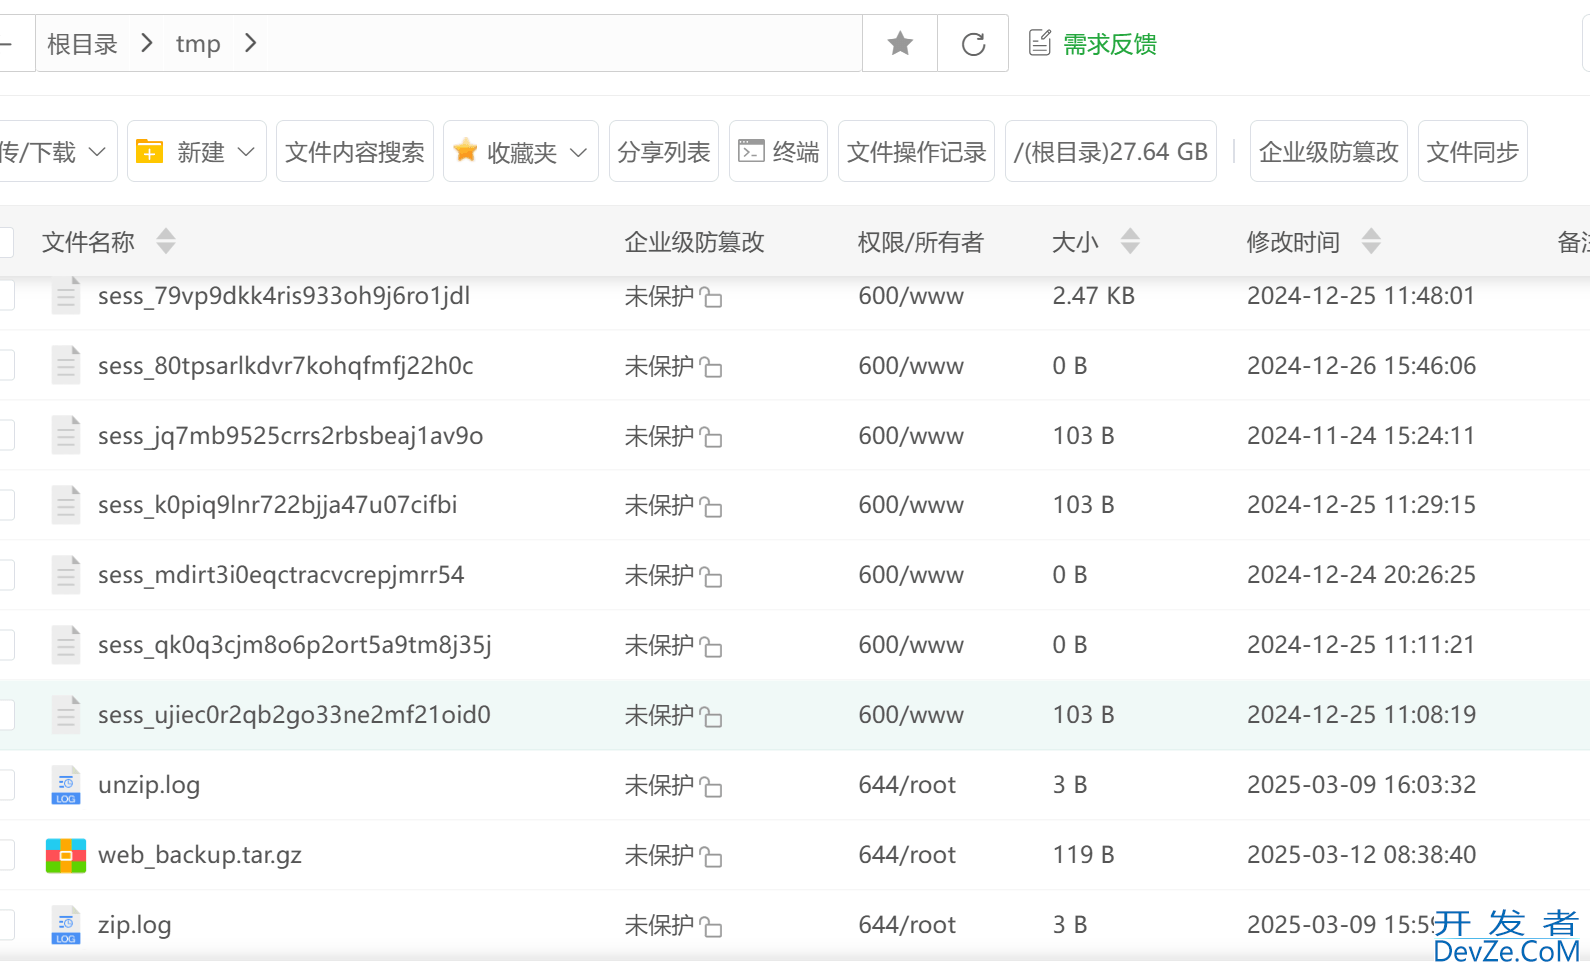
Task: Check the box for sess_79vp9dkk4ris933oh9j6ro1jdl
Action: coord(5,295)
